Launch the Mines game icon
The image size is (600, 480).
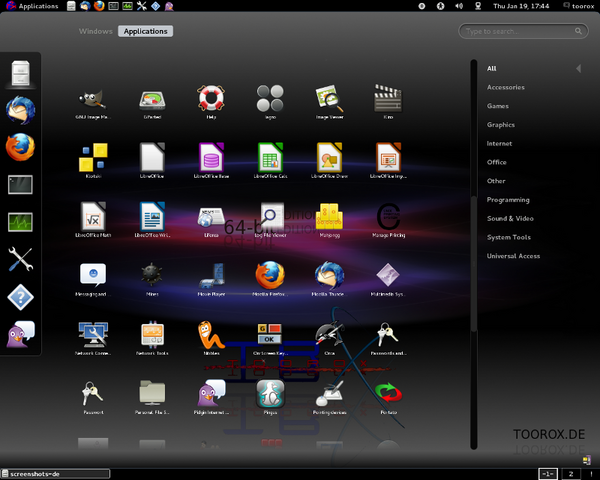click(152, 275)
